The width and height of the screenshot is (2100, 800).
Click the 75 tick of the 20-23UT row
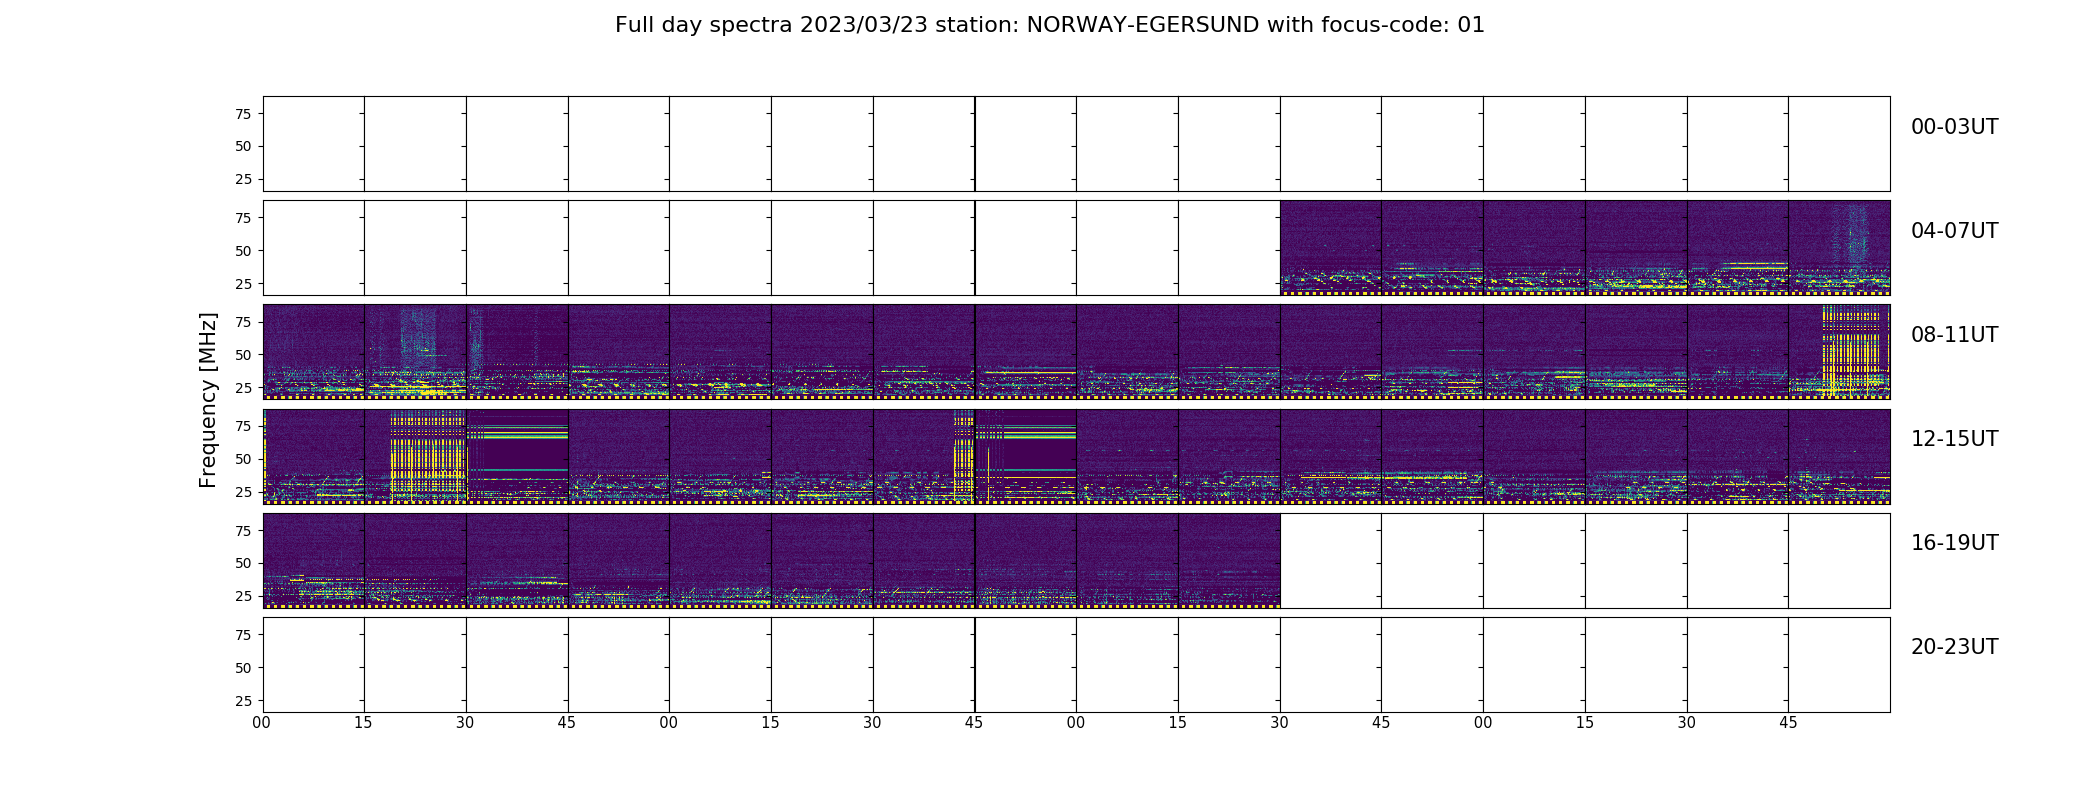click(243, 635)
